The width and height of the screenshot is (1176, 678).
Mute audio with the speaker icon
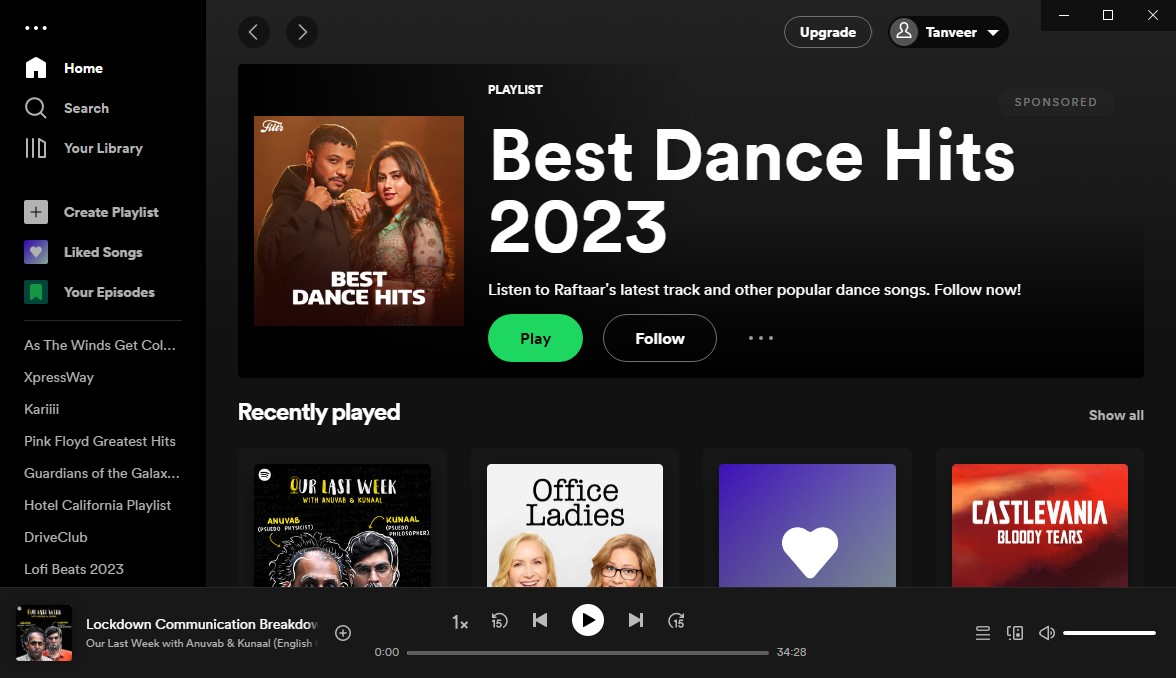pyautogui.click(x=1047, y=632)
